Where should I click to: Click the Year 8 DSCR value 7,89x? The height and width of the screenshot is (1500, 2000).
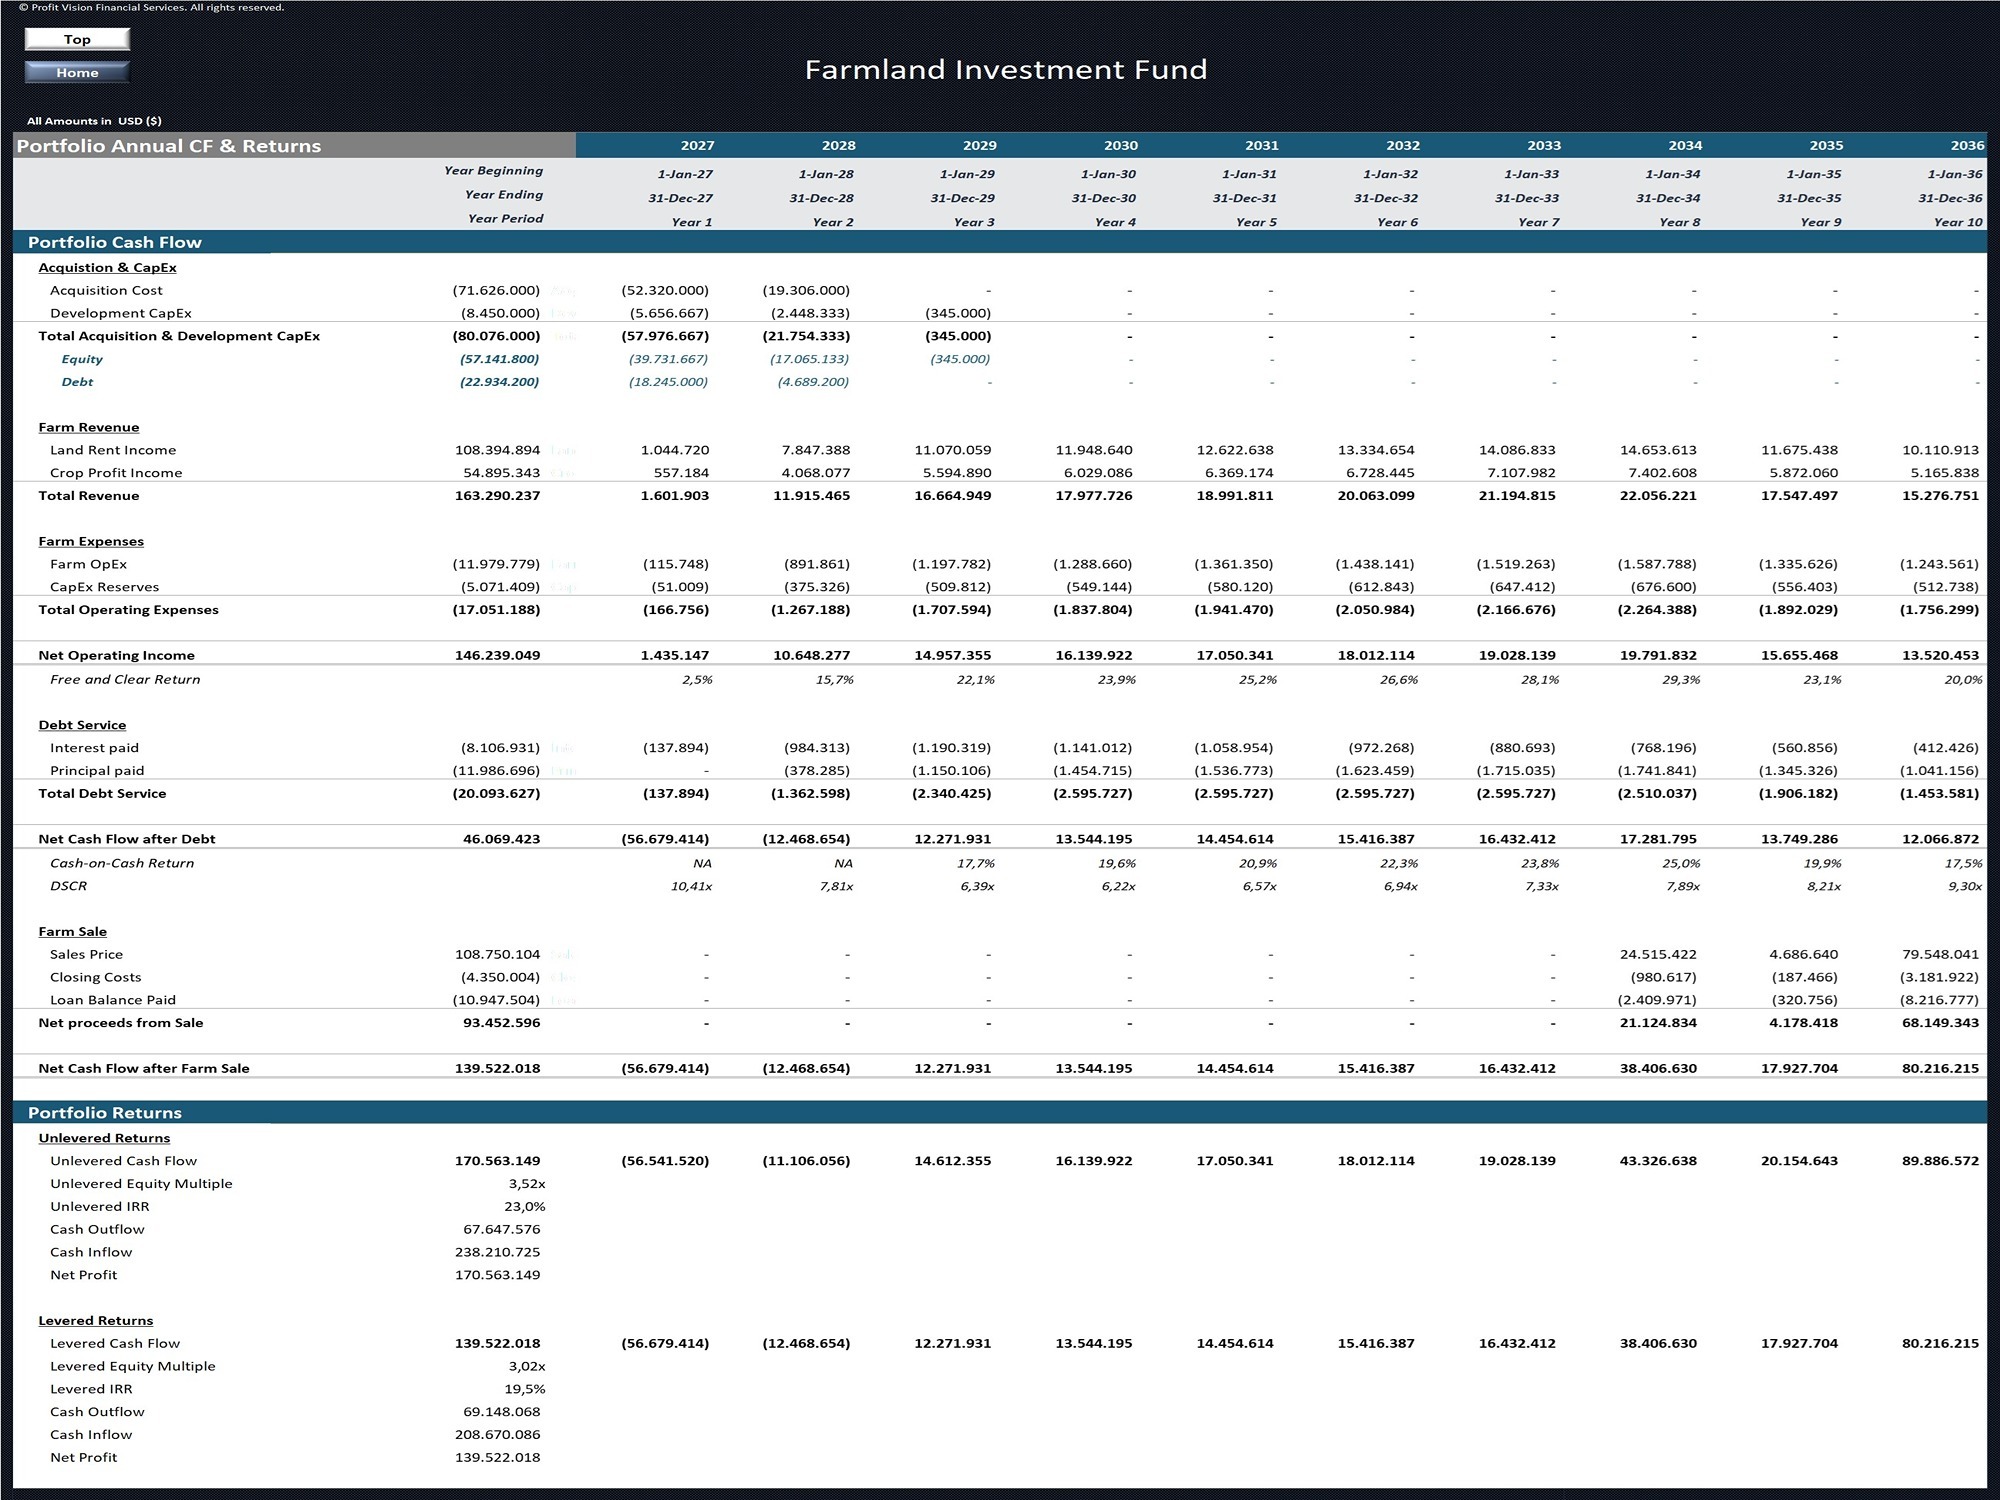tap(1683, 886)
